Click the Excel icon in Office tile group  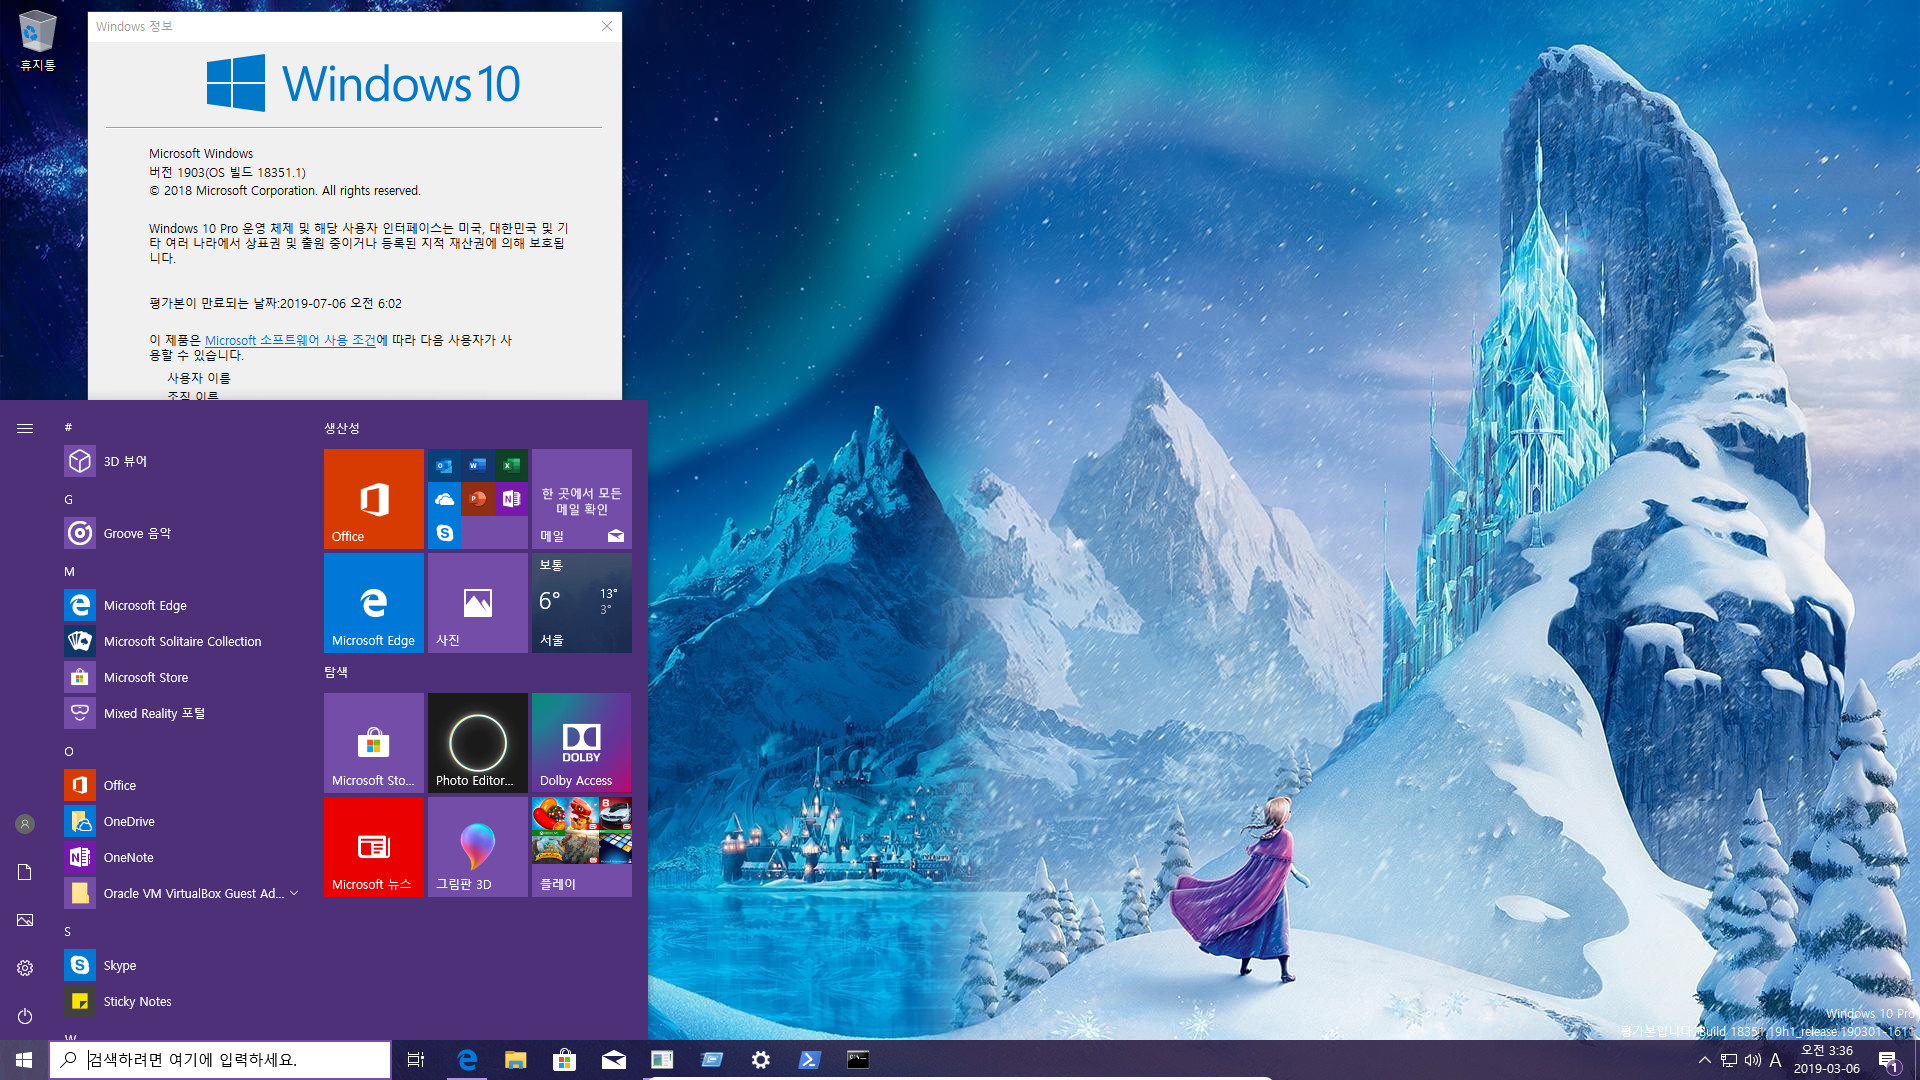(x=511, y=465)
